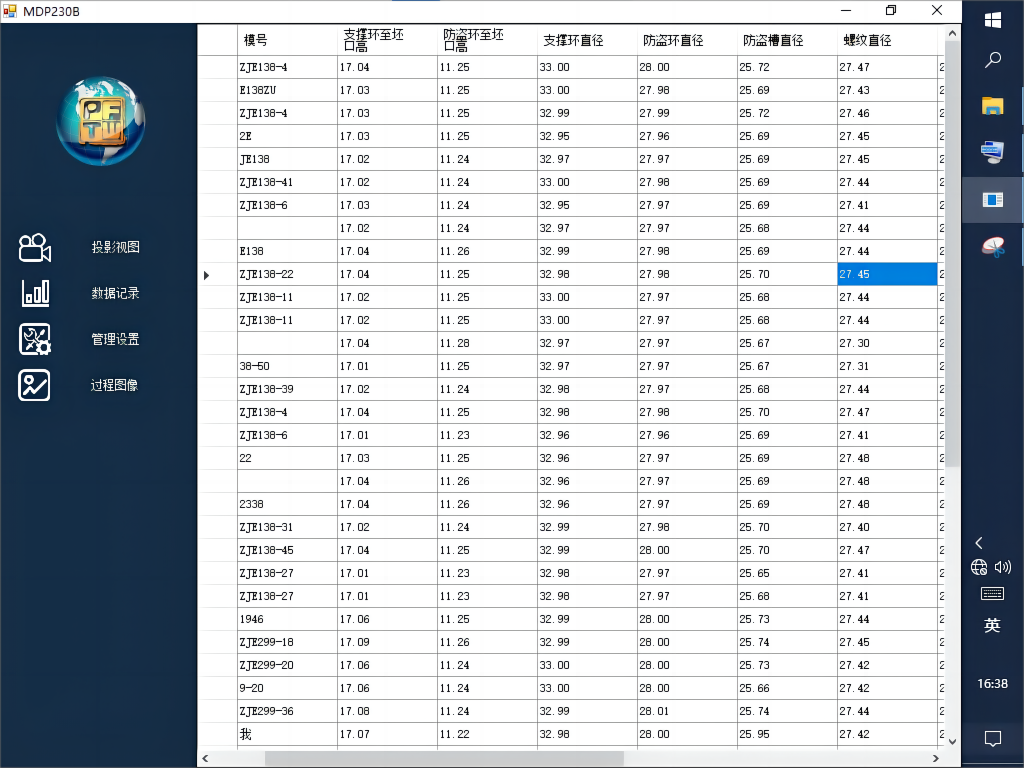This screenshot has width=1024, height=768.
Task: Click the PFTW globe logo
Action: 101,121
